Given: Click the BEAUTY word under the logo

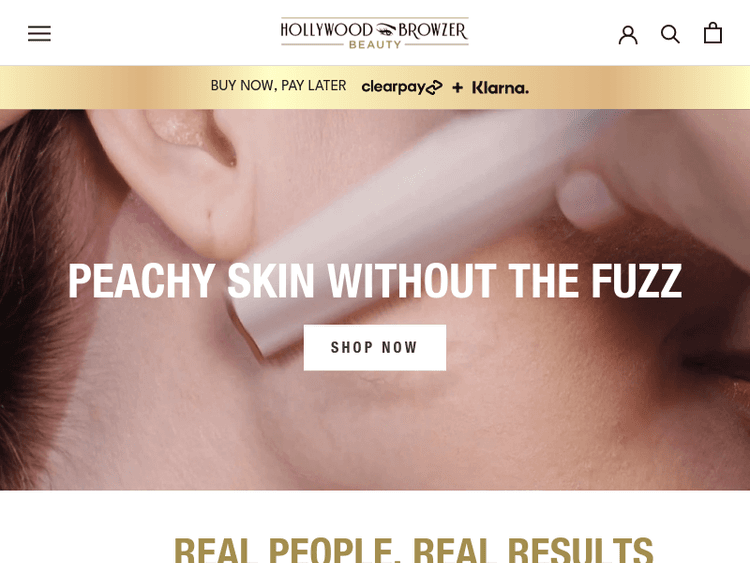Looking at the screenshot, I should pos(375,45).
